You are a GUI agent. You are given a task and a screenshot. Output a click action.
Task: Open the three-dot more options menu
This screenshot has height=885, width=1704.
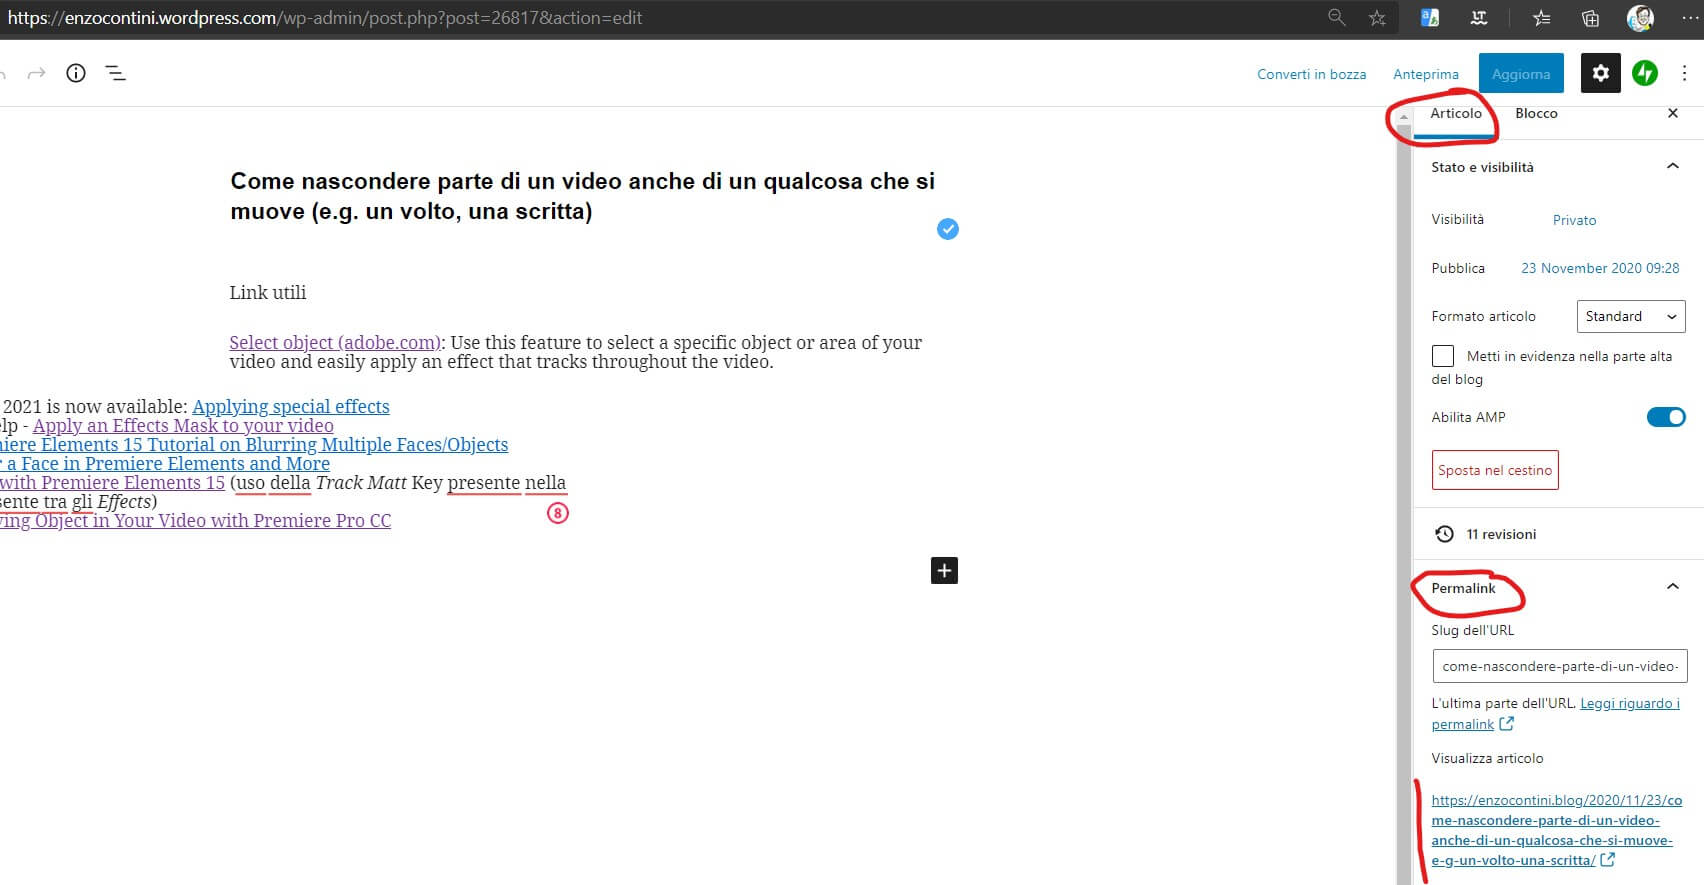pyautogui.click(x=1685, y=73)
